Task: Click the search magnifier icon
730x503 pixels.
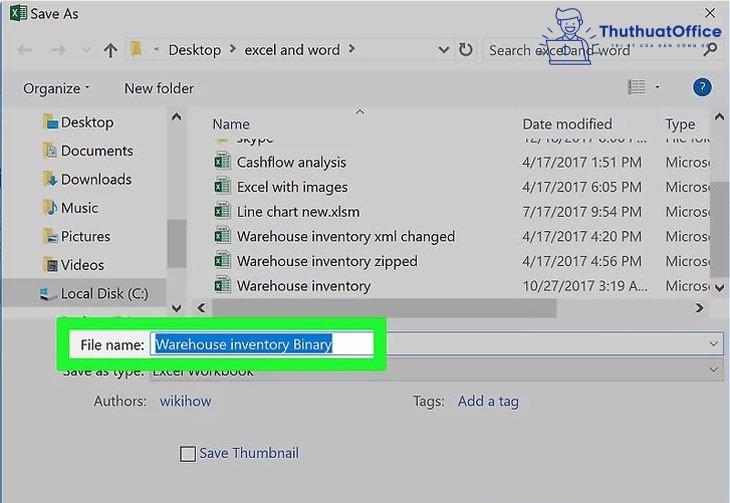Action: (x=710, y=49)
